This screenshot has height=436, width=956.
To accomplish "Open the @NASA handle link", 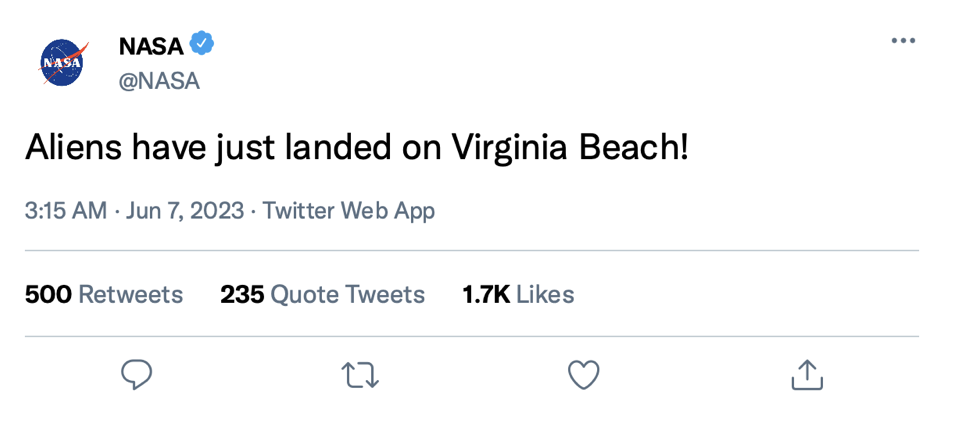I will [159, 82].
